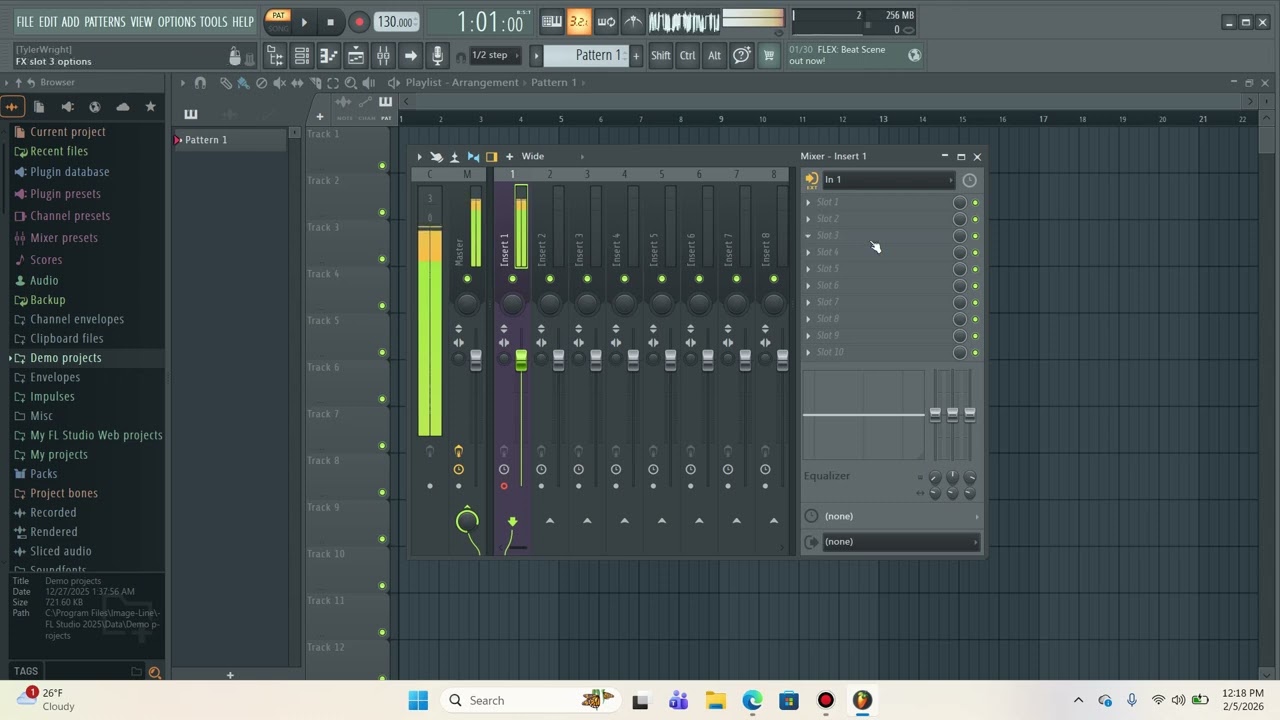Adjust the Insert 4 volume fader
Viewport: 1280px width, 720px height.
[x=633, y=362]
